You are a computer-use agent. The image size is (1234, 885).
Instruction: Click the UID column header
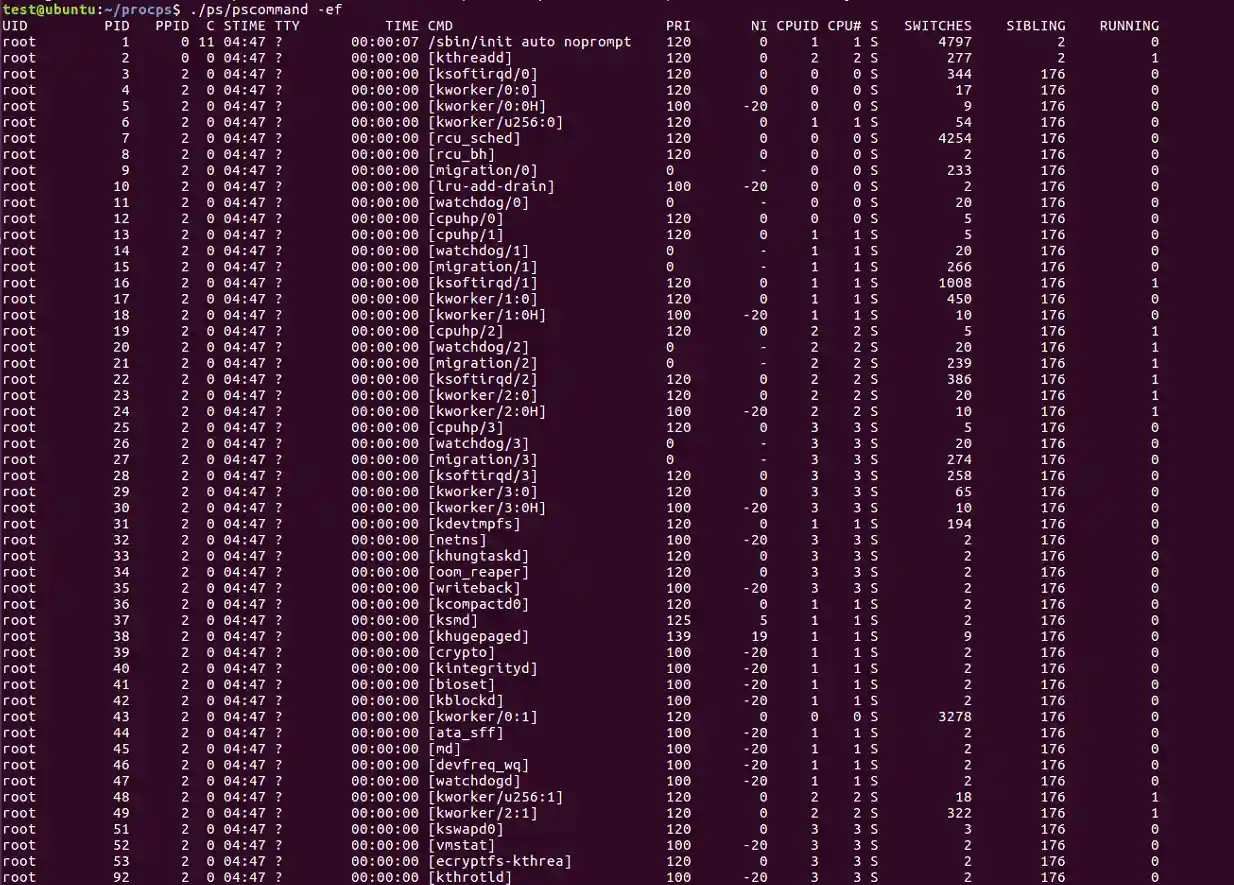click(14, 25)
